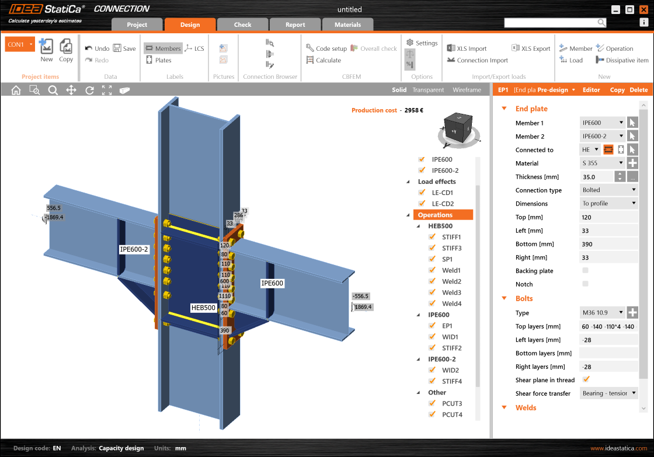Viewport: 654px width, 457px height.
Task: Select the pan view tool
Action: coord(71,90)
